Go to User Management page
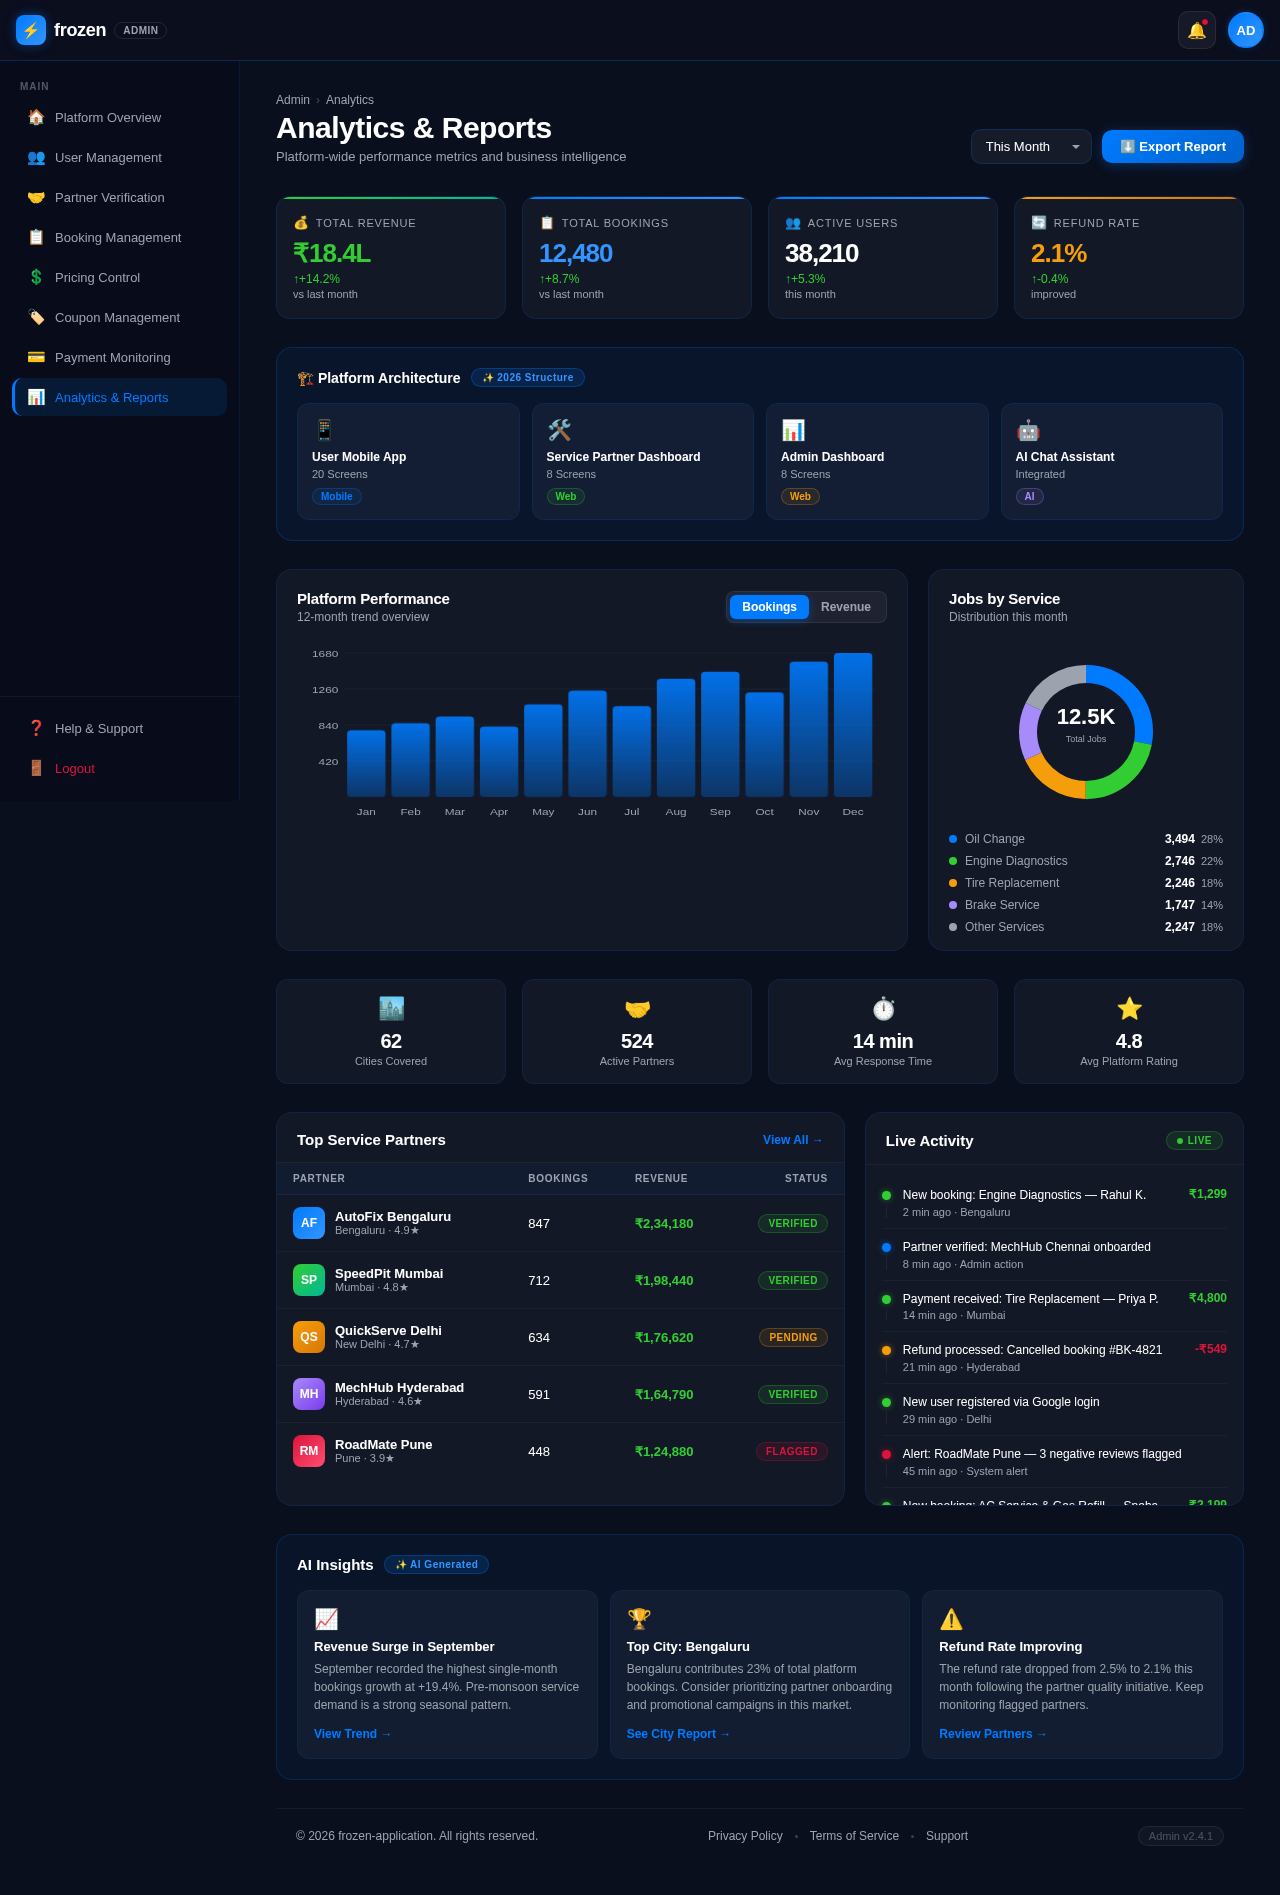 pos(119,157)
